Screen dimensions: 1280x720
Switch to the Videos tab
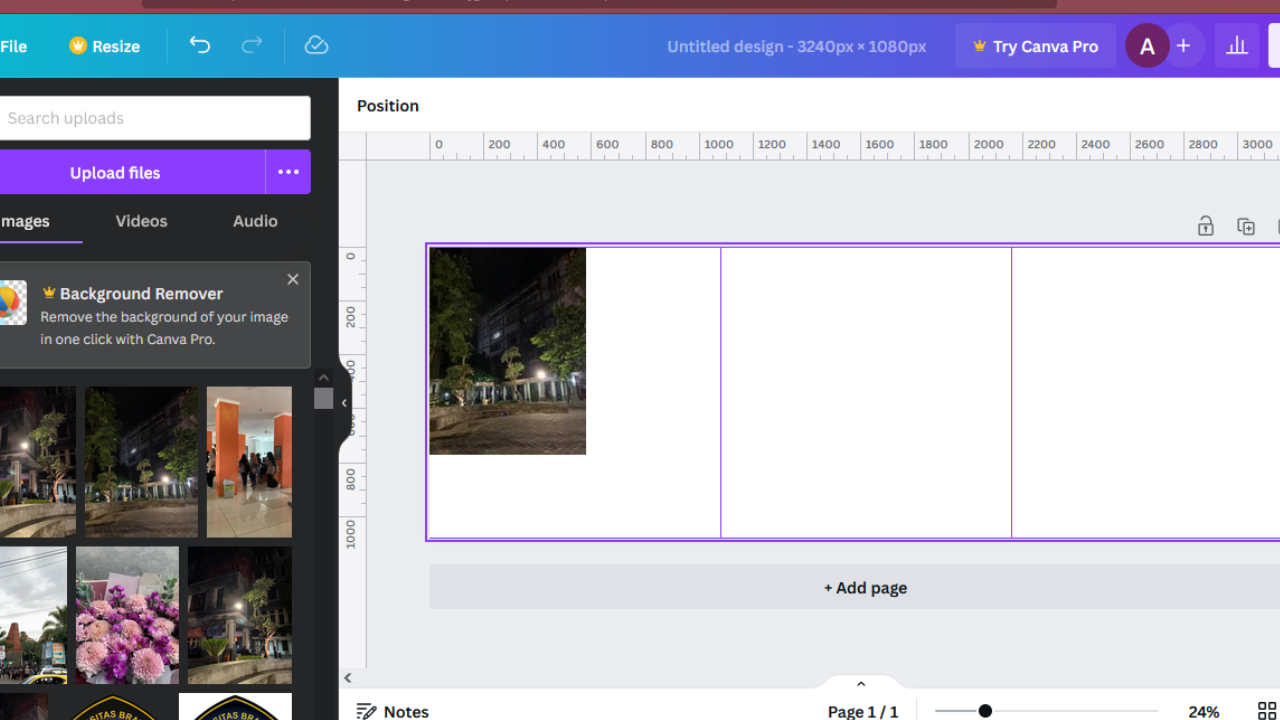pyautogui.click(x=141, y=221)
